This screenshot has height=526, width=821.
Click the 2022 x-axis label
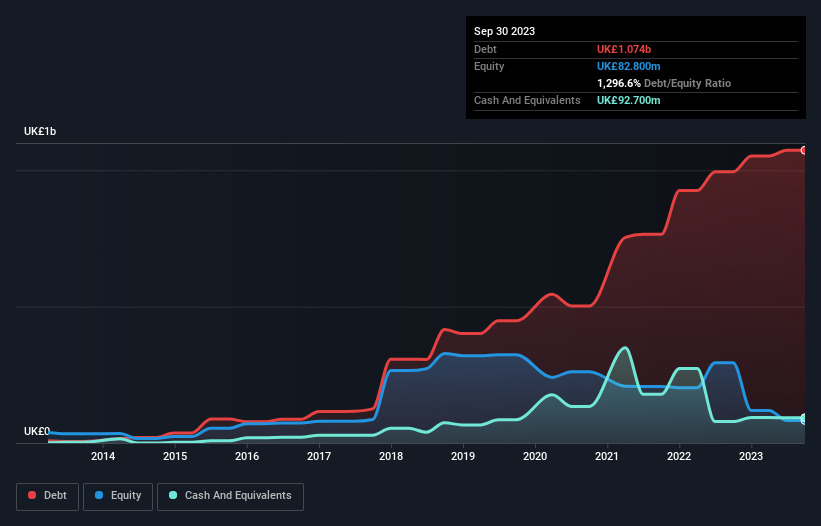pyautogui.click(x=679, y=456)
